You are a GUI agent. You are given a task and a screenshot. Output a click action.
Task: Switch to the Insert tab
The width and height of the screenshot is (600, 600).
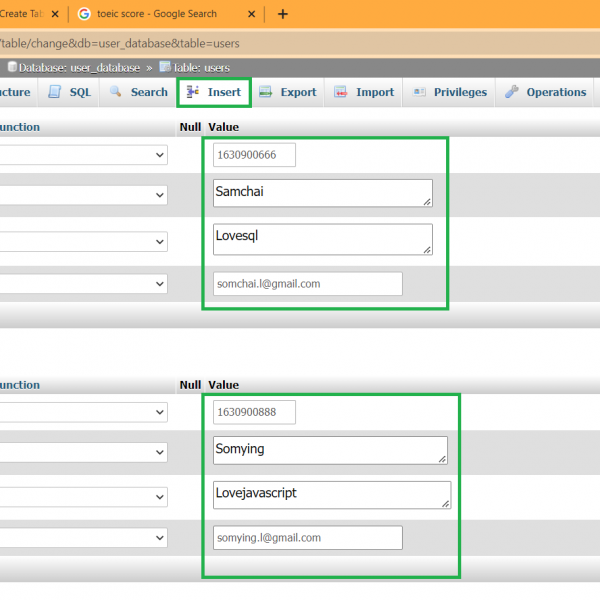tap(214, 92)
